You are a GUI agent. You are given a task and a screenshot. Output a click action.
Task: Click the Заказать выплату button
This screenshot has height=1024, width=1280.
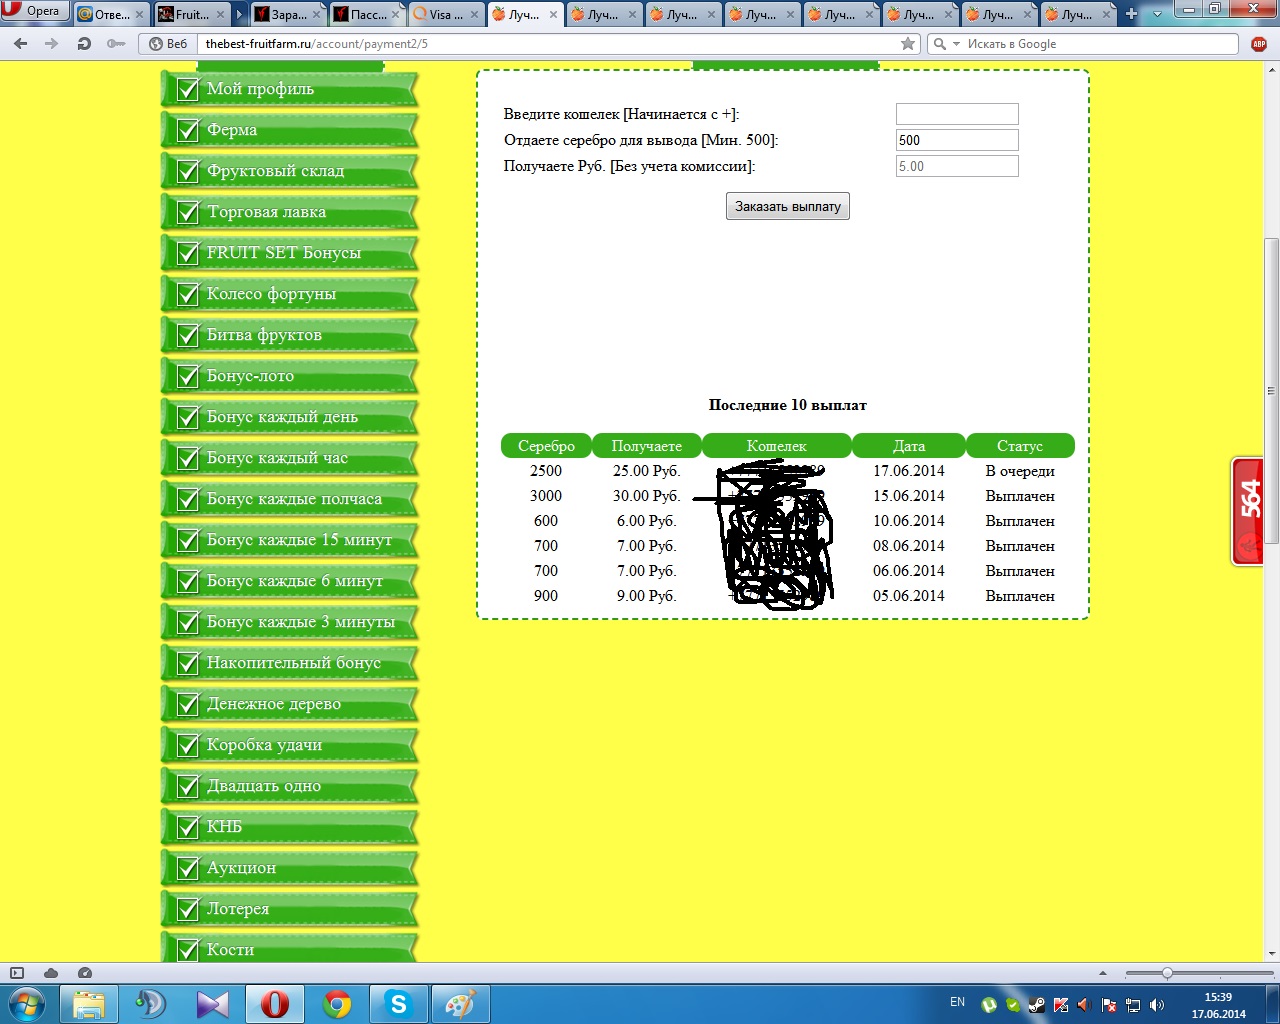tap(788, 207)
